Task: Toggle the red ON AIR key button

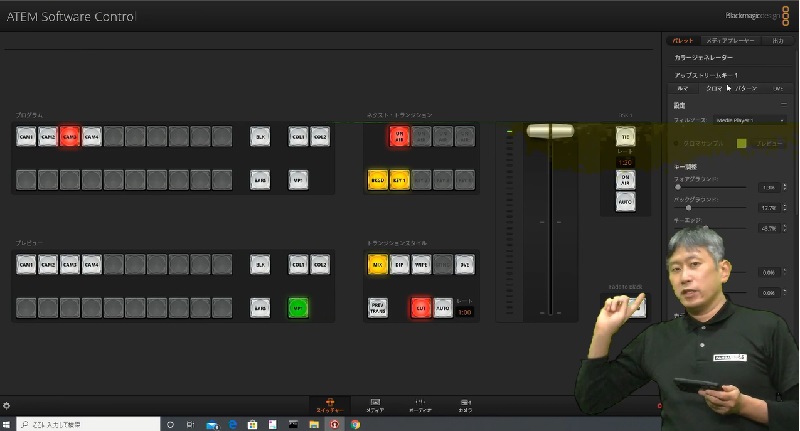Action: coord(399,137)
